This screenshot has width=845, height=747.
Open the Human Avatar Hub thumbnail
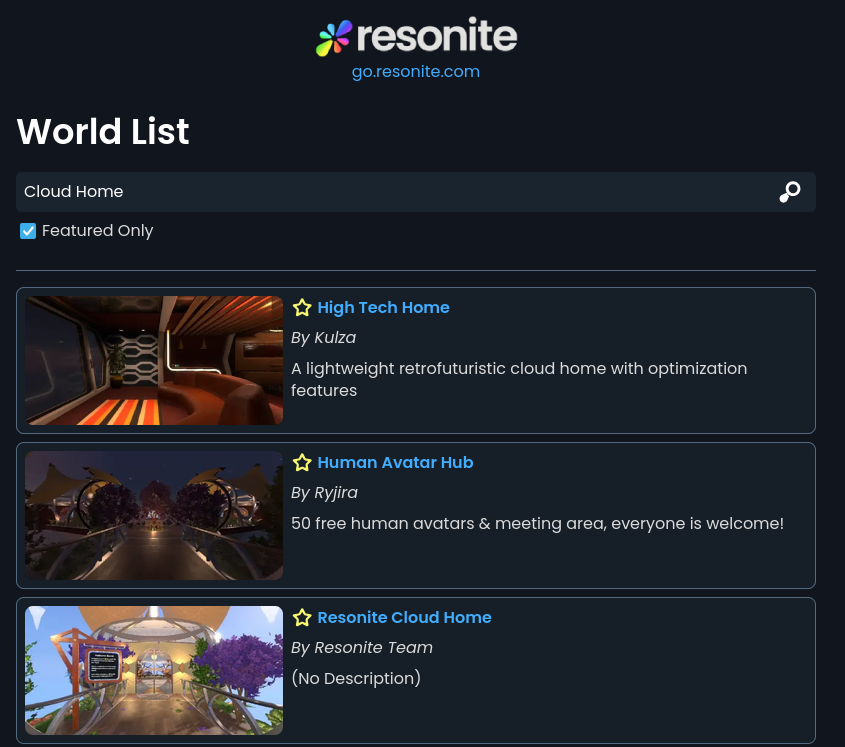click(x=154, y=515)
